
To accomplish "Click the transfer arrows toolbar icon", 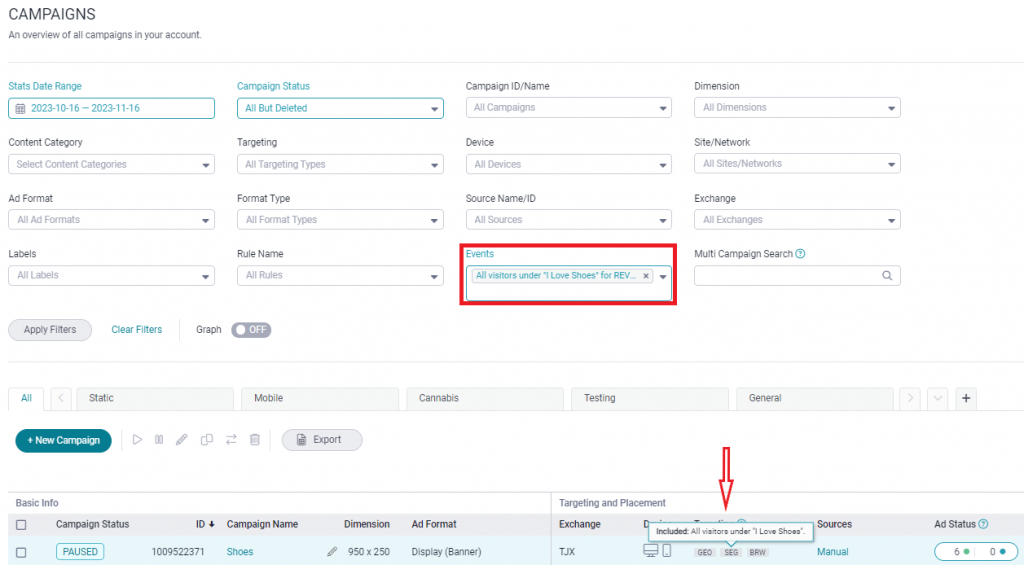I will coord(231,440).
